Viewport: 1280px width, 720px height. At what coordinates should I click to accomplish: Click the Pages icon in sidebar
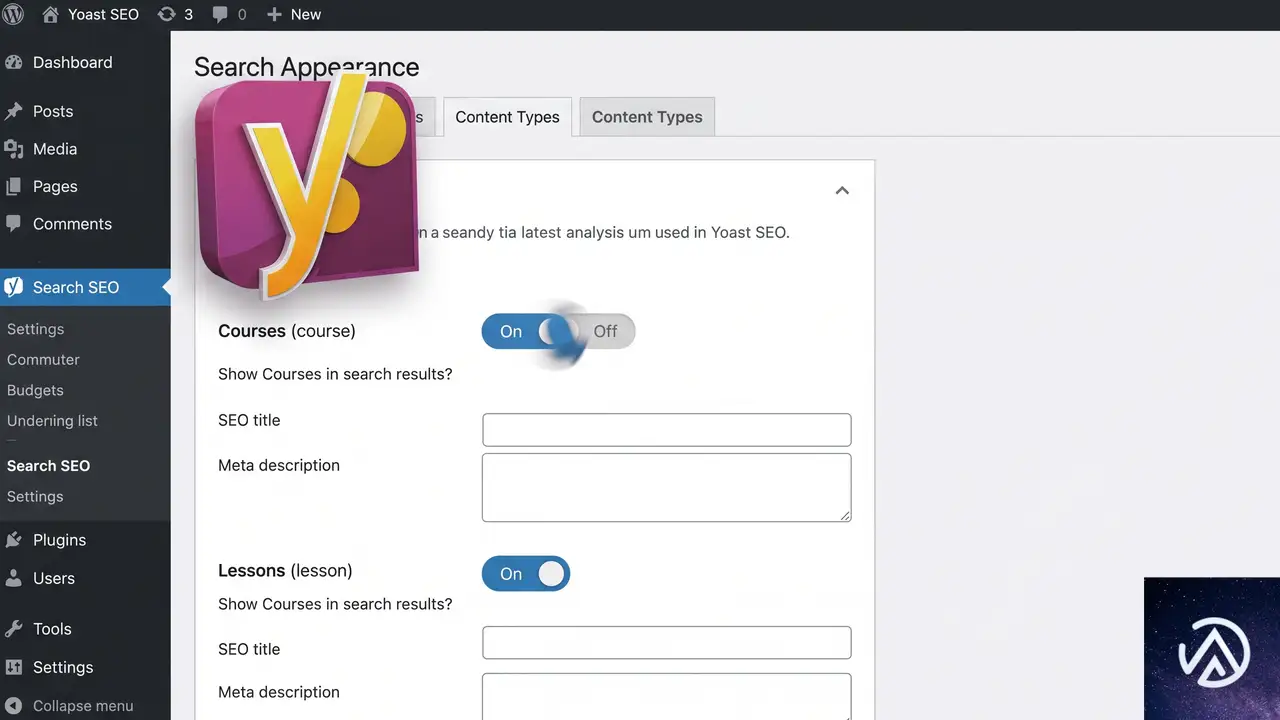(x=14, y=187)
